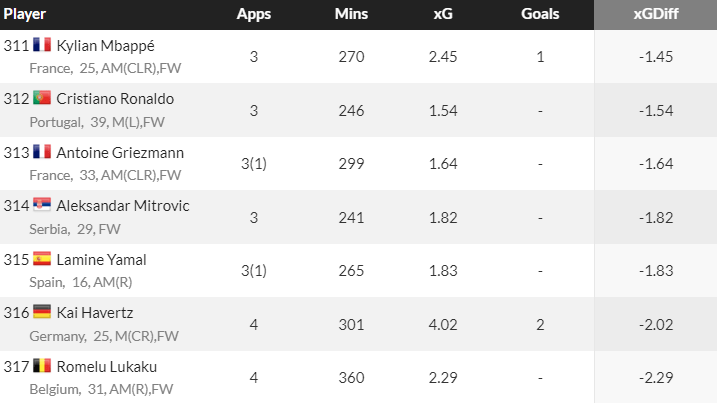The width and height of the screenshot is (717, 403).
Task: Sort table by Apps column
Action: click(x=253, y=14)
